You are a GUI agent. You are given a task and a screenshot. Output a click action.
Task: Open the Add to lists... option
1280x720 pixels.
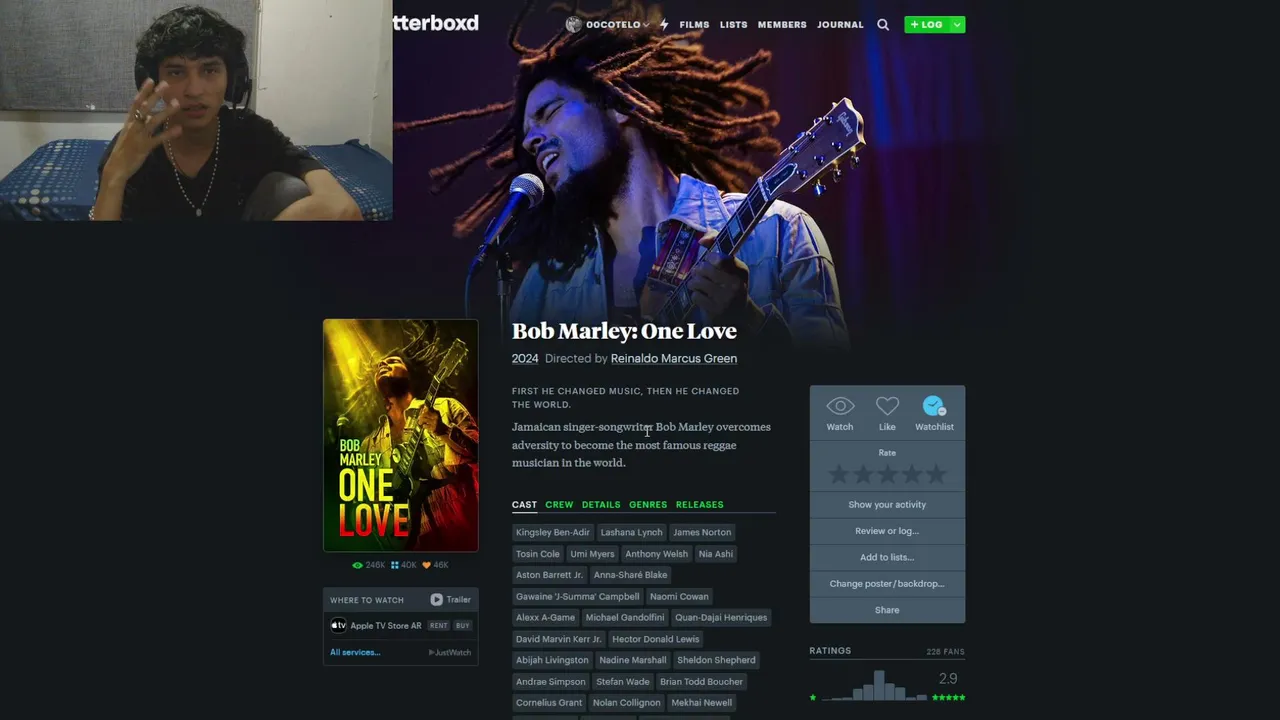point(887,557)
